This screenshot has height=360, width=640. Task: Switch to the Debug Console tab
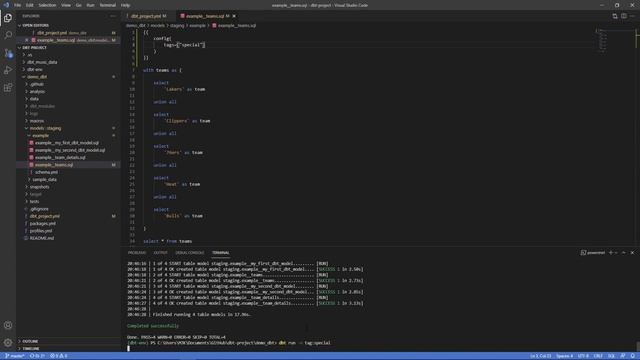point(189,253)
